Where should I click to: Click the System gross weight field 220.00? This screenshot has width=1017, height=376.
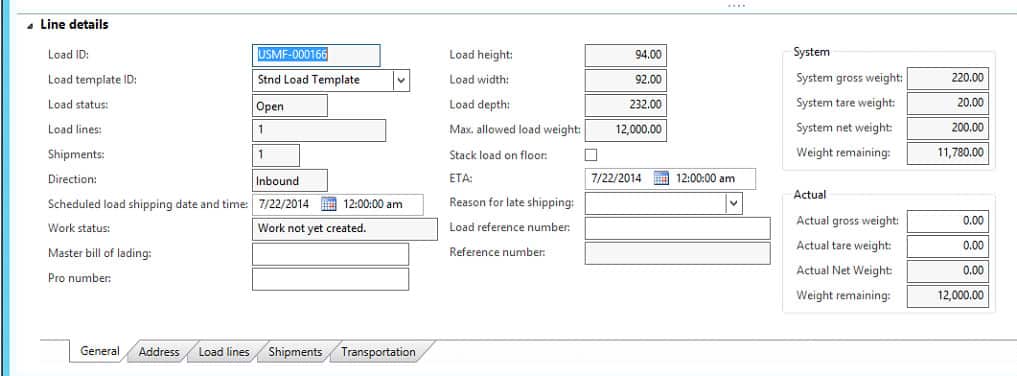pos(948,78)
